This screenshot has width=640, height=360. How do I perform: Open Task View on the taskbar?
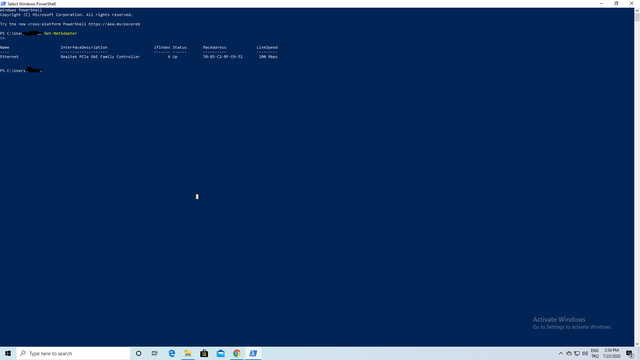pyautogui.click(x=155, y=353)
